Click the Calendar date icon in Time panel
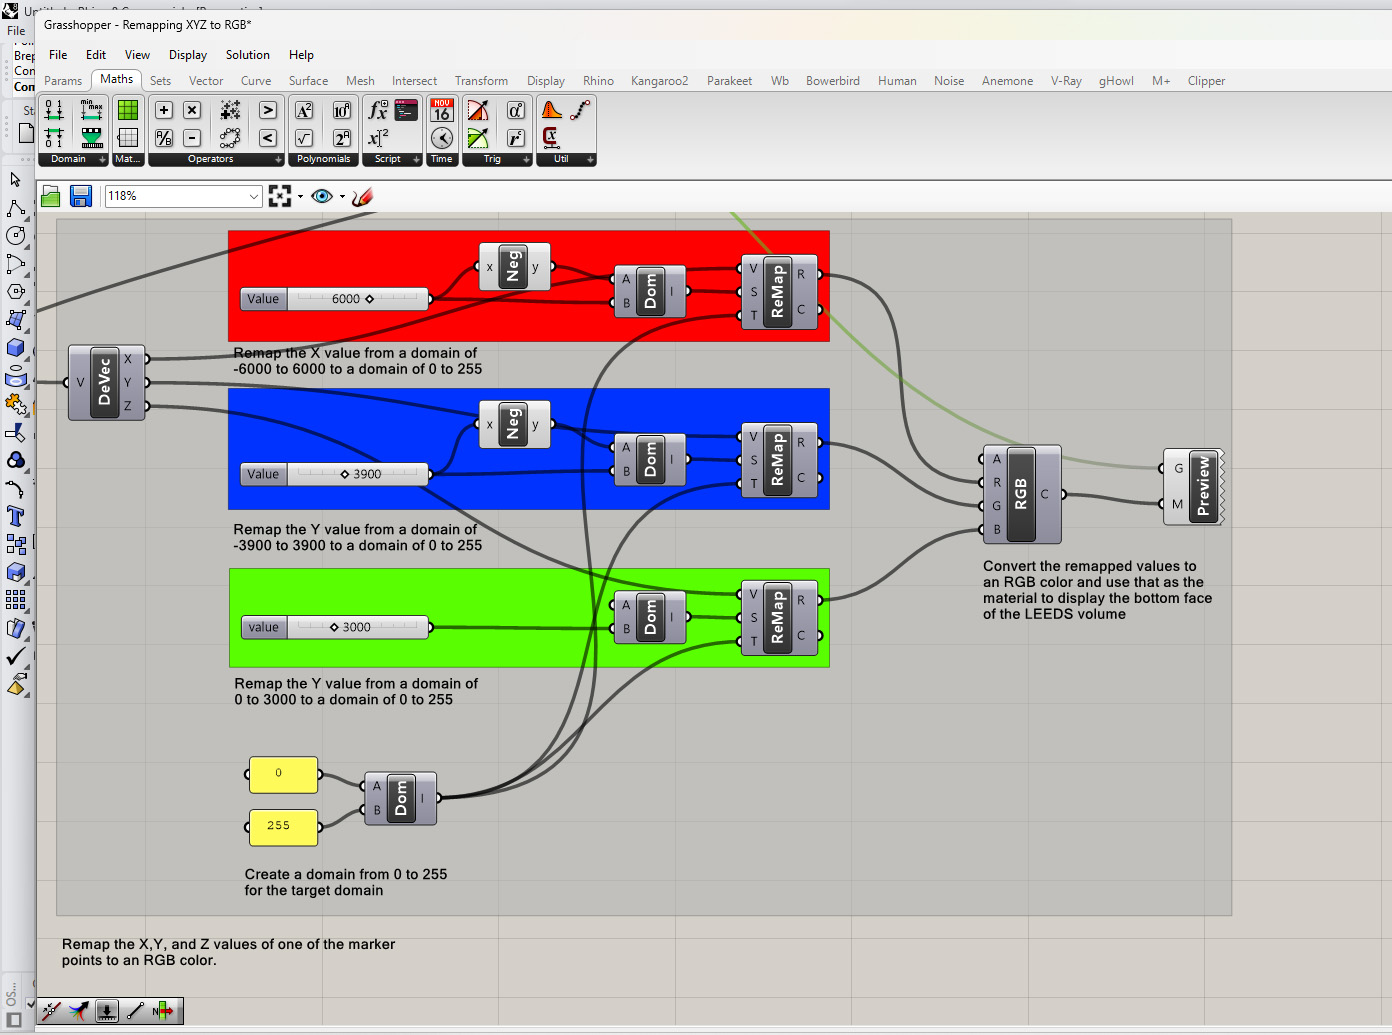The height and width of the screenshot is (1035, 1392). click(441, 111)
